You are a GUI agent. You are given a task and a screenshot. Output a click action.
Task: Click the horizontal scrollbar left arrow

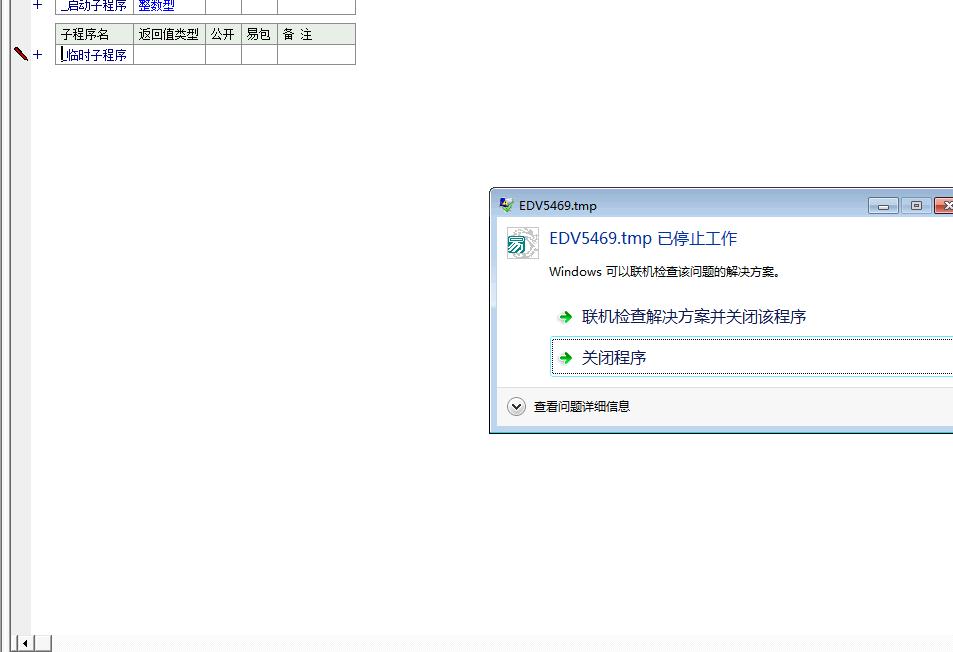pos(25,643)
